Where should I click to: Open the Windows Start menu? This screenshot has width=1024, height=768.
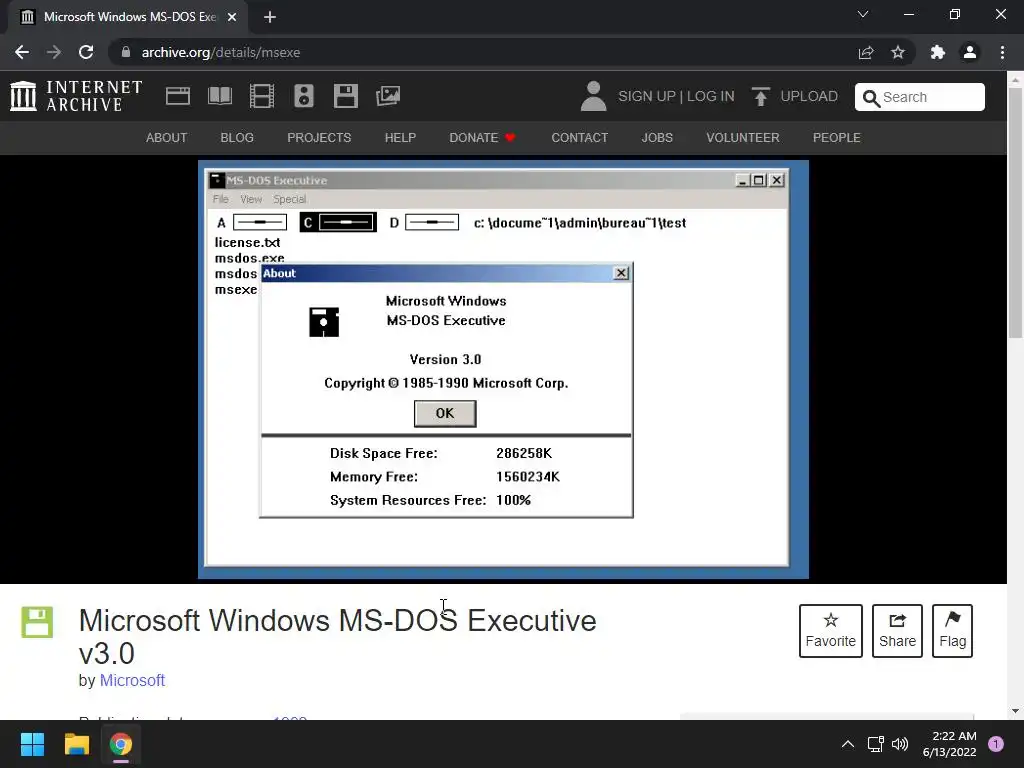coord(32,744)
